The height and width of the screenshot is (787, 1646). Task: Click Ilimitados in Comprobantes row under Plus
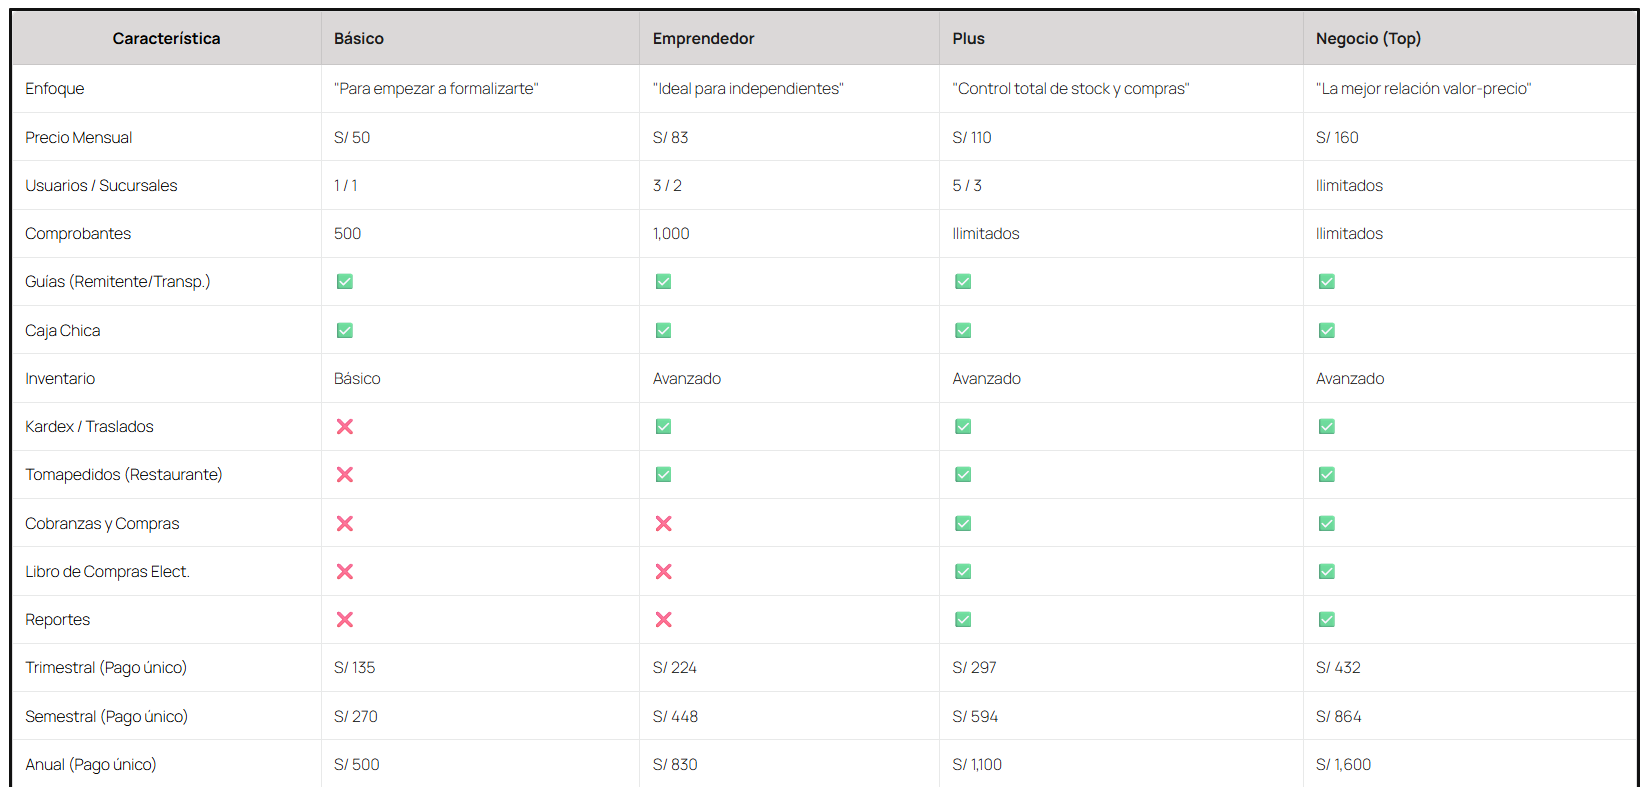(x=986, y=234)
